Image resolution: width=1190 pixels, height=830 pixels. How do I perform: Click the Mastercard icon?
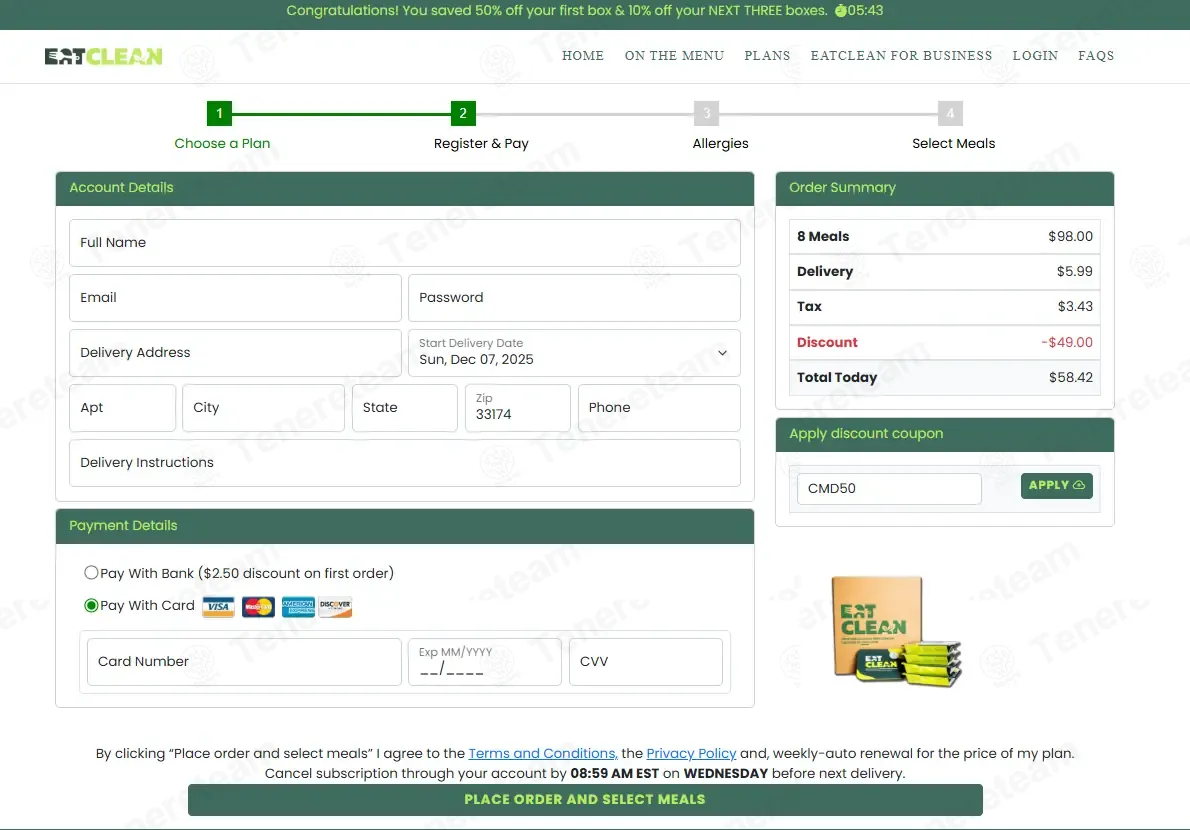tap(258, 607)
